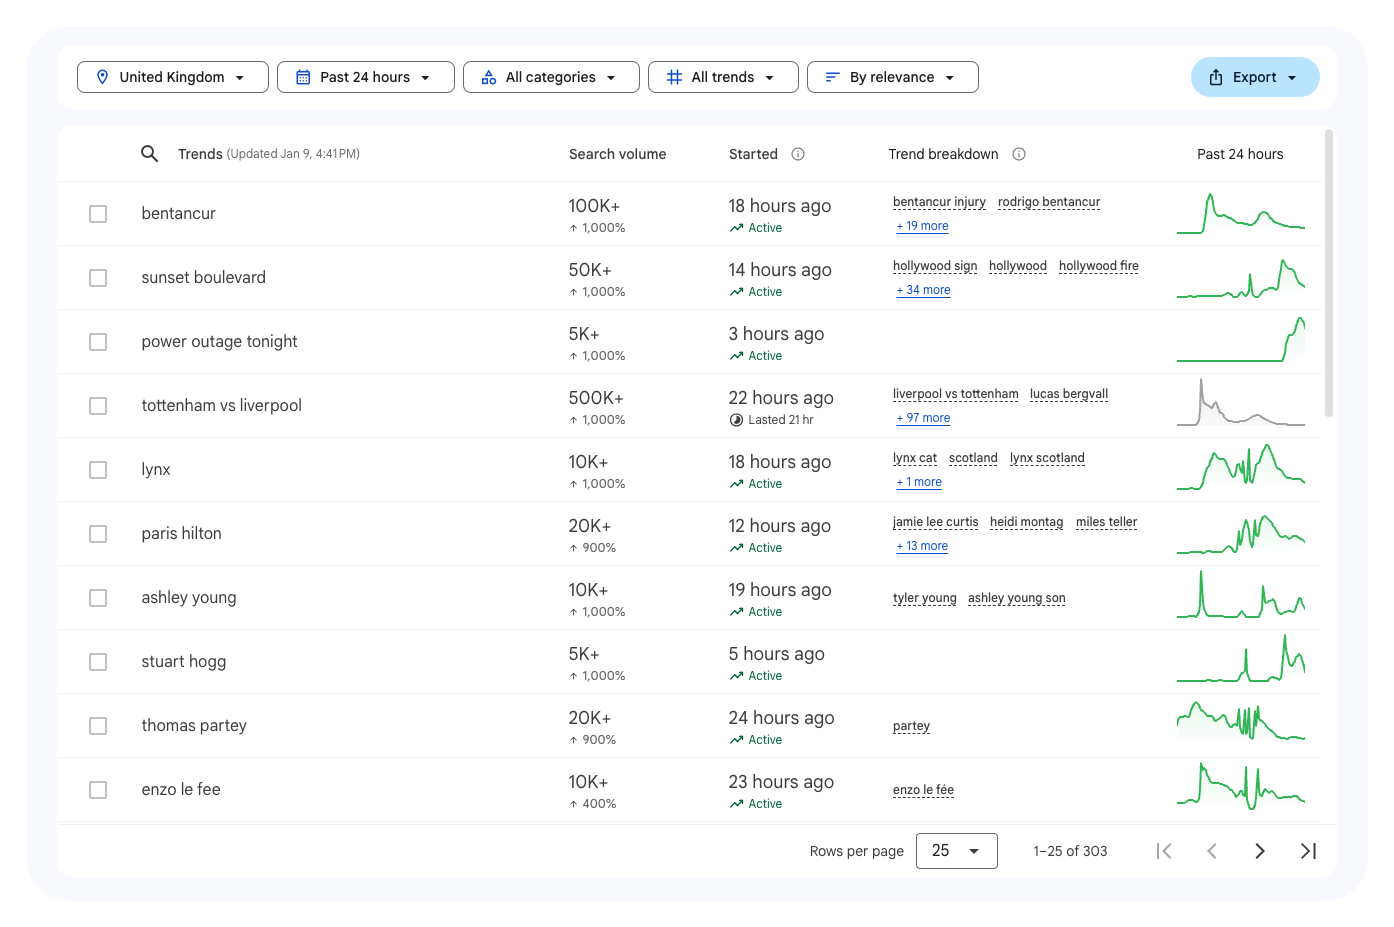
Task: Click the Past 24 hours column header
Action: point(1240,154)
